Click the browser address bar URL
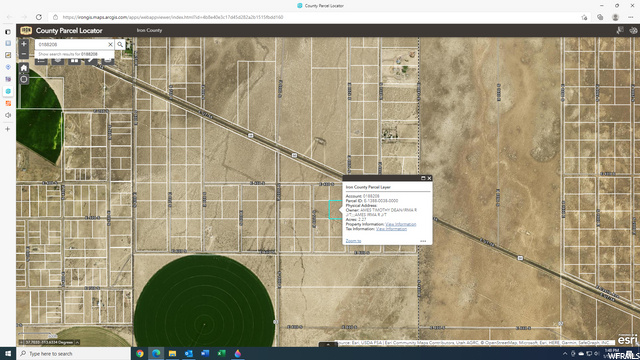The width and height of the screenshot is (640, 360). pyautogui.click(x=173, y=17)
